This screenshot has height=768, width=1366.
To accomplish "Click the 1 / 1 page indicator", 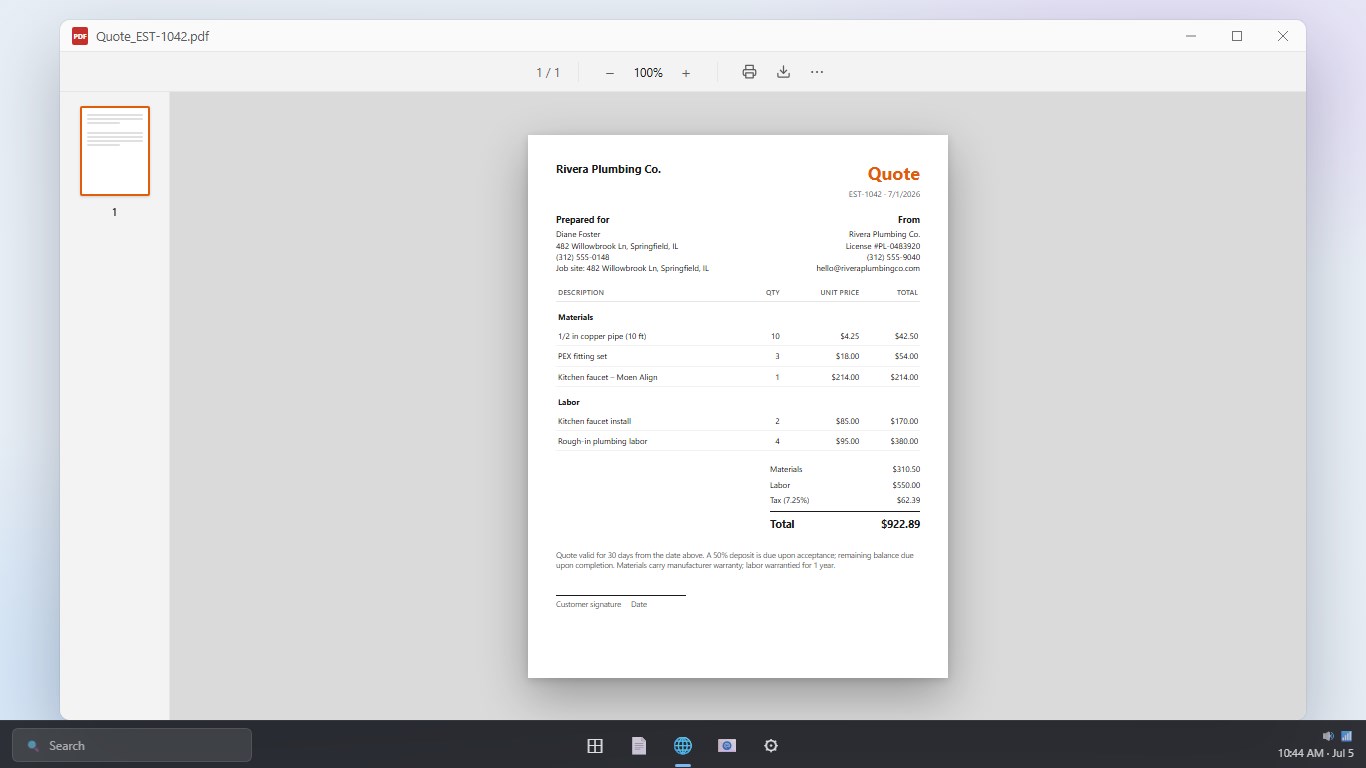I will pos(548,73).
